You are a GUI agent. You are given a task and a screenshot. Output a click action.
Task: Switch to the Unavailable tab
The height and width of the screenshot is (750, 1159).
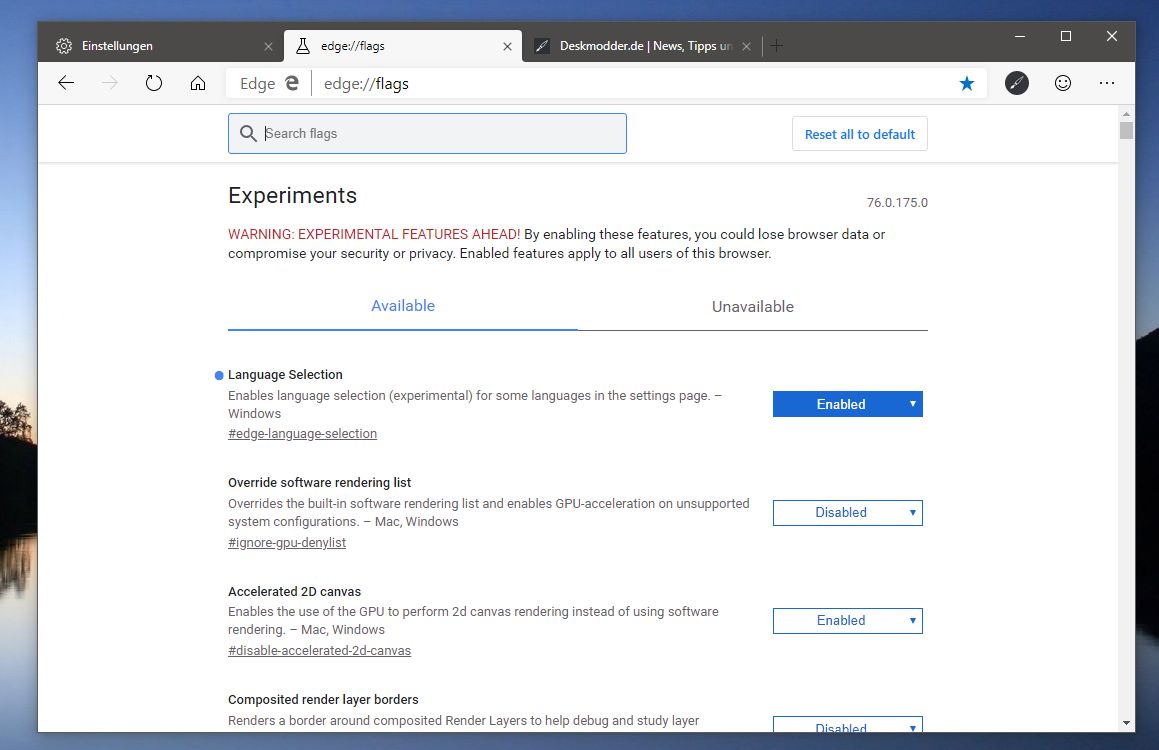click(x=752, y=307)
